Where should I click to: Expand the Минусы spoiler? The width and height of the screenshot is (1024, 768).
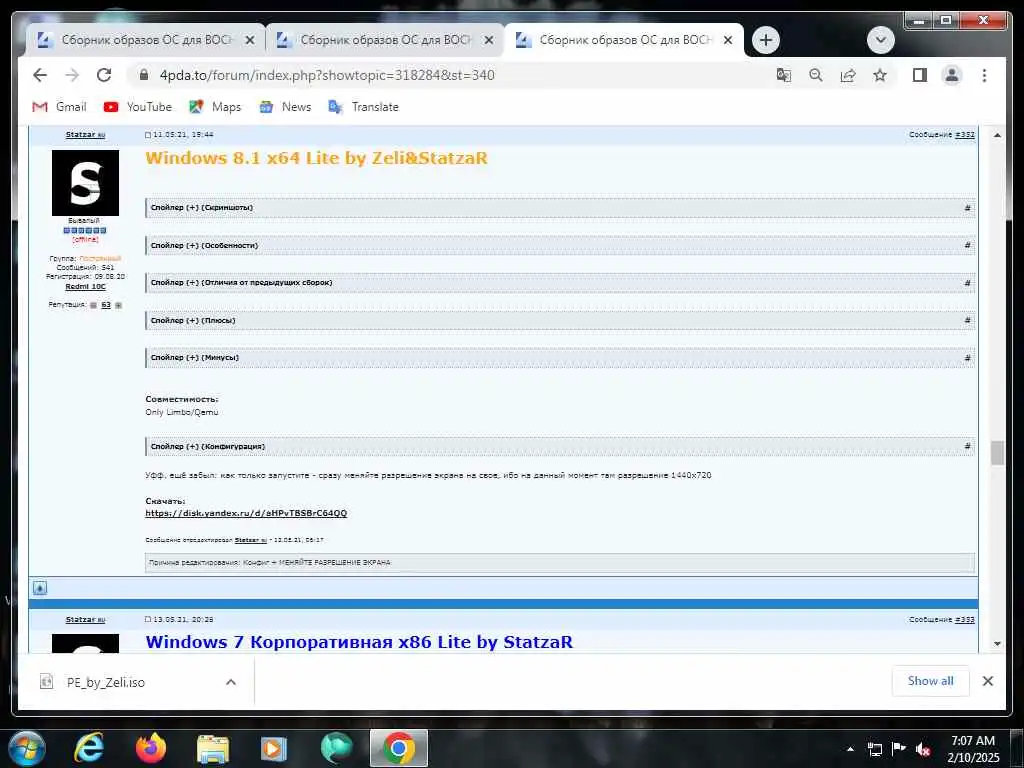[560, 358]
